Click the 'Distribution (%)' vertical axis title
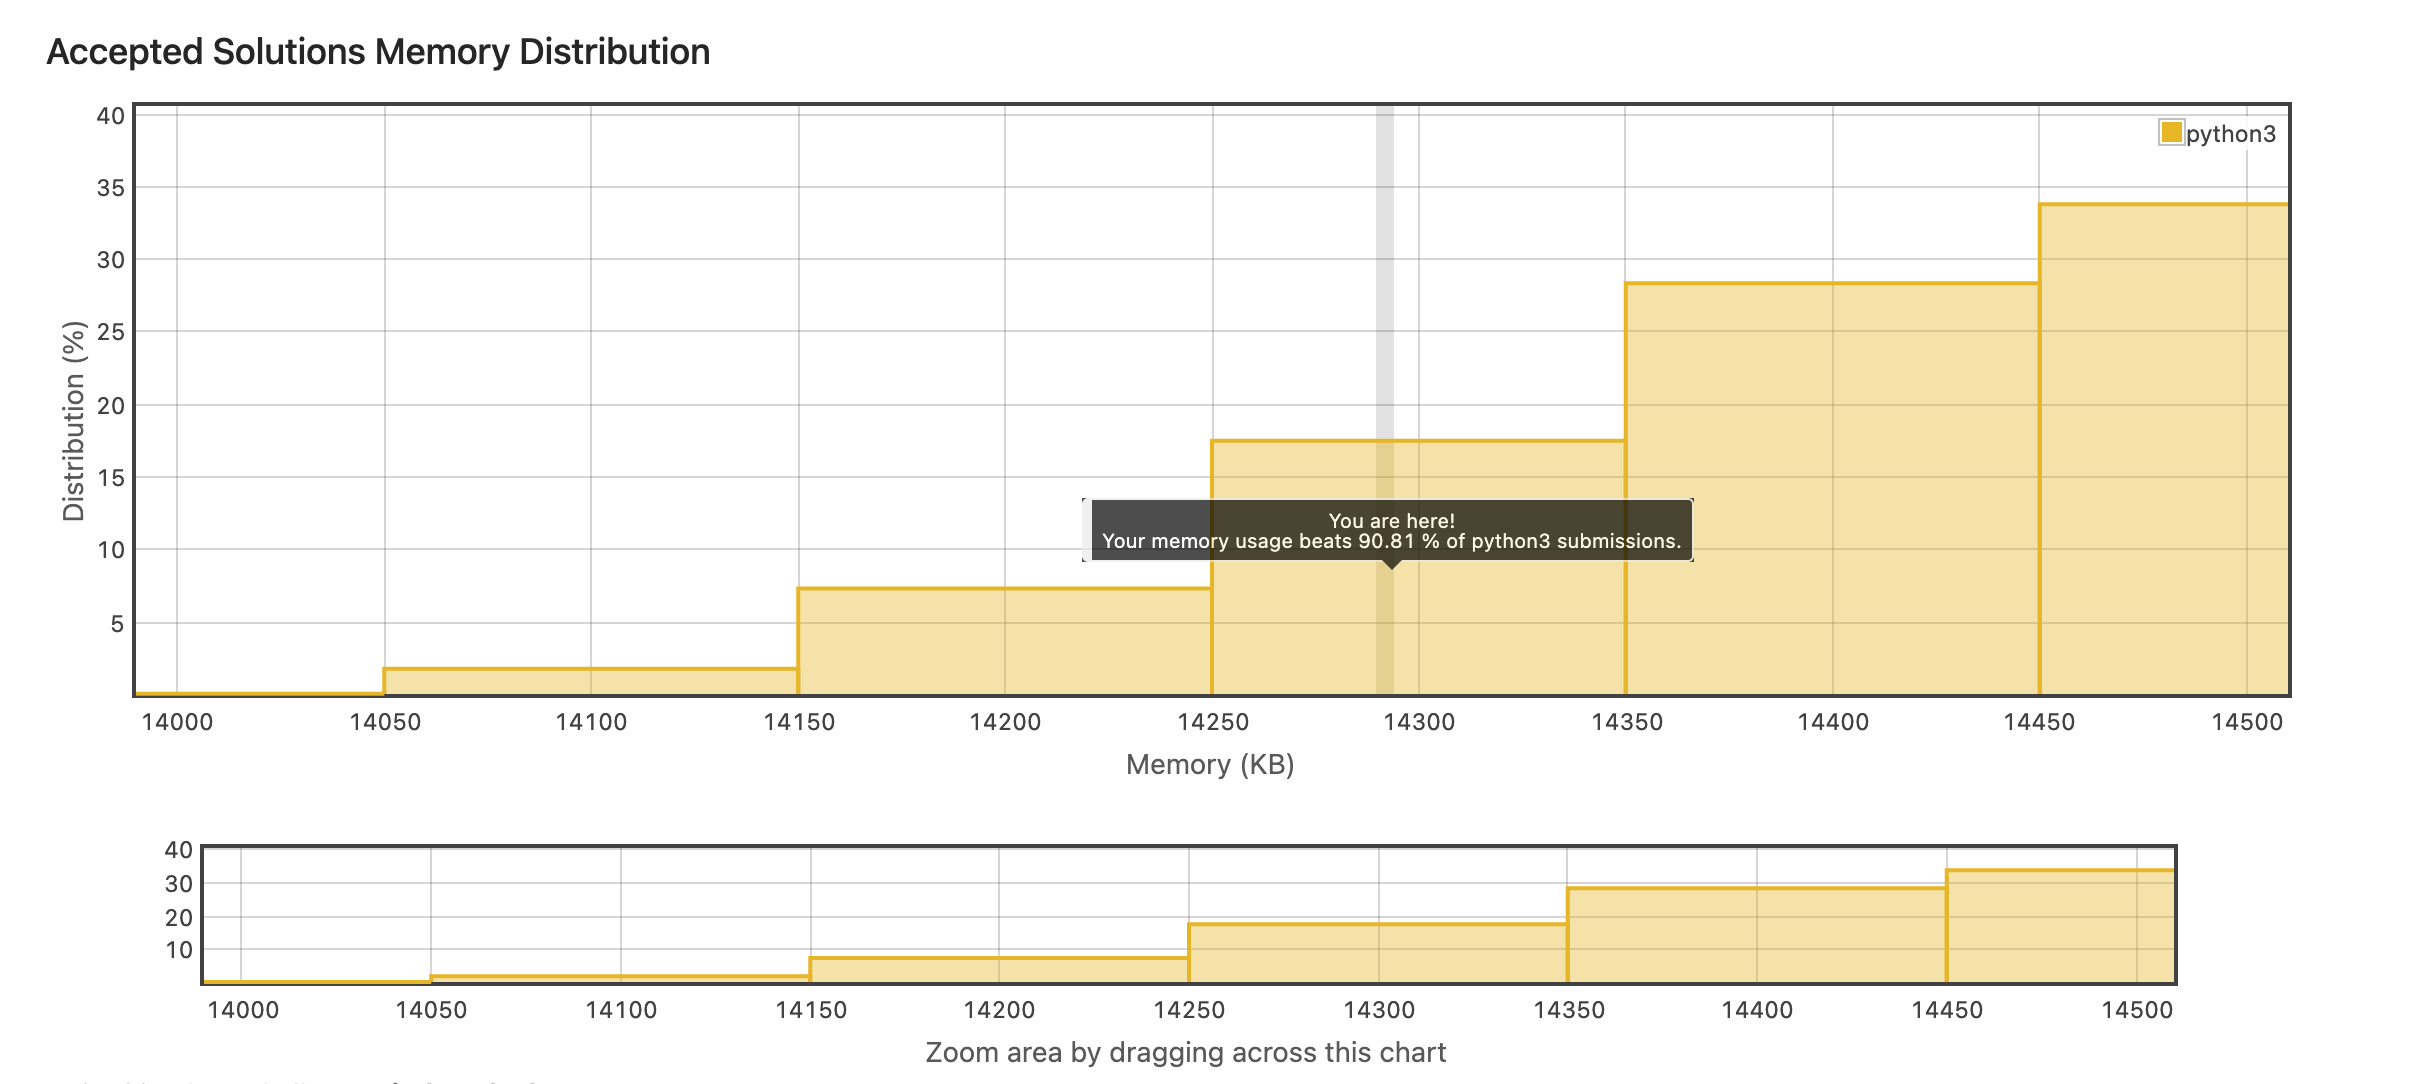The width and height of the screenshot is (2426, 1084). click(x=74, y=421)
